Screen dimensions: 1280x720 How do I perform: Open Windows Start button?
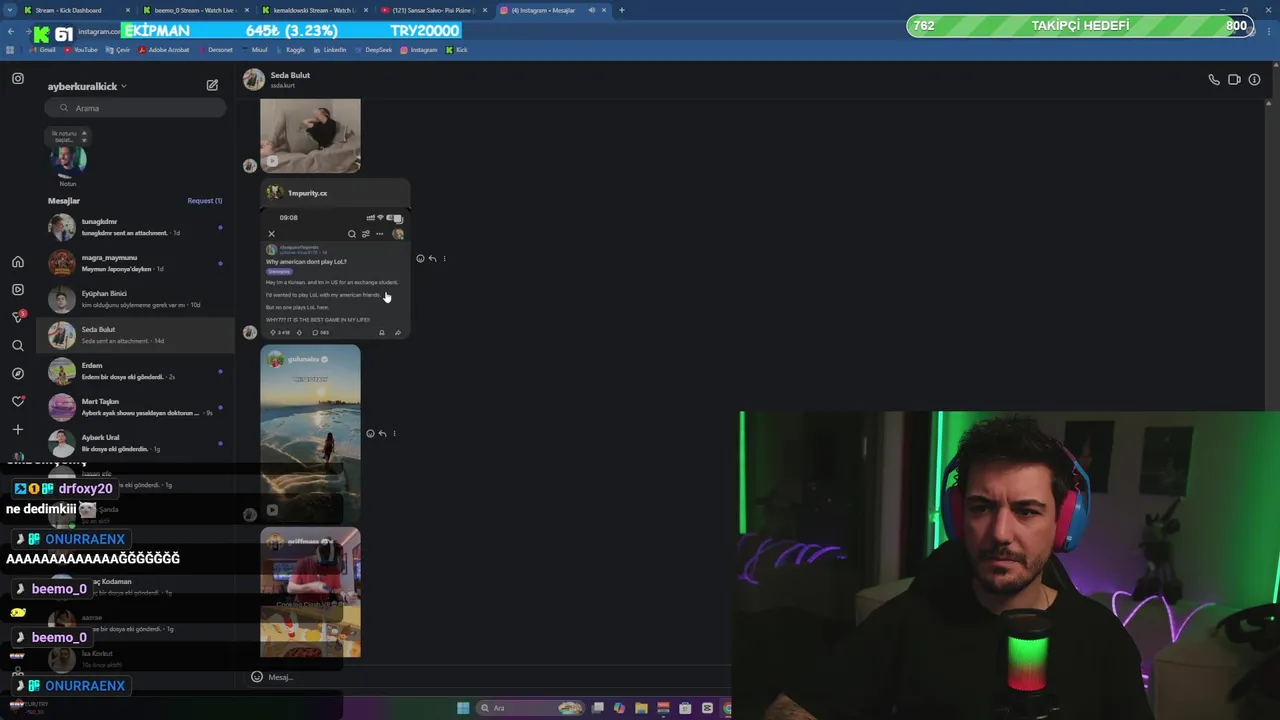point(463,708)
